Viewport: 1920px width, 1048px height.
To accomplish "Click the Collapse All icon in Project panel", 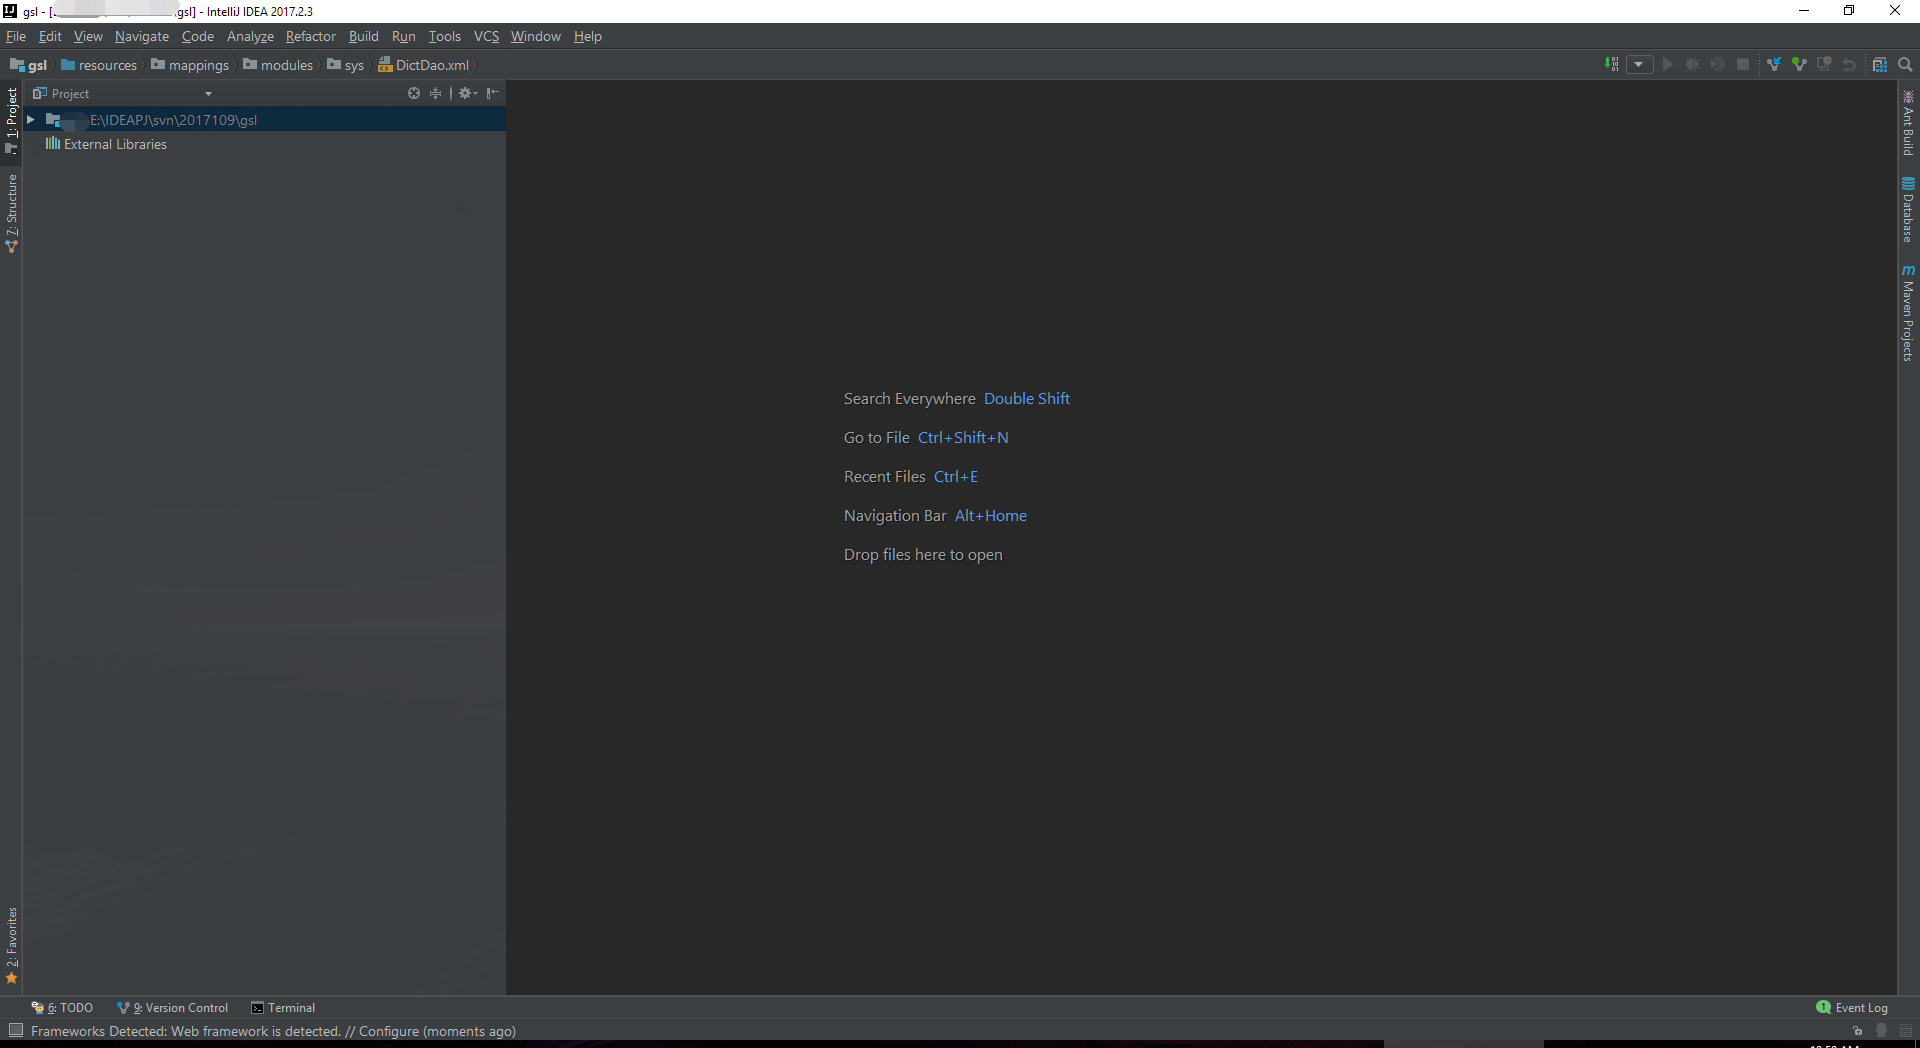I will [x=435, y=93].
